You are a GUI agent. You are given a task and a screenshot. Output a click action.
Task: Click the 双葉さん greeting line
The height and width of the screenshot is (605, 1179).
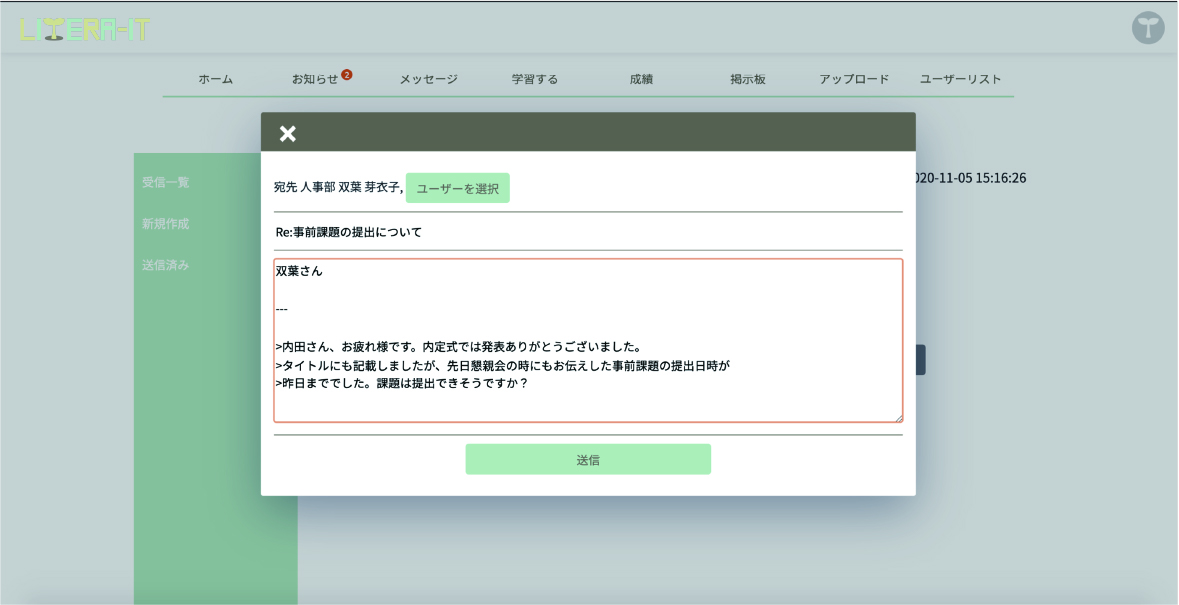(x=299, y=271)
